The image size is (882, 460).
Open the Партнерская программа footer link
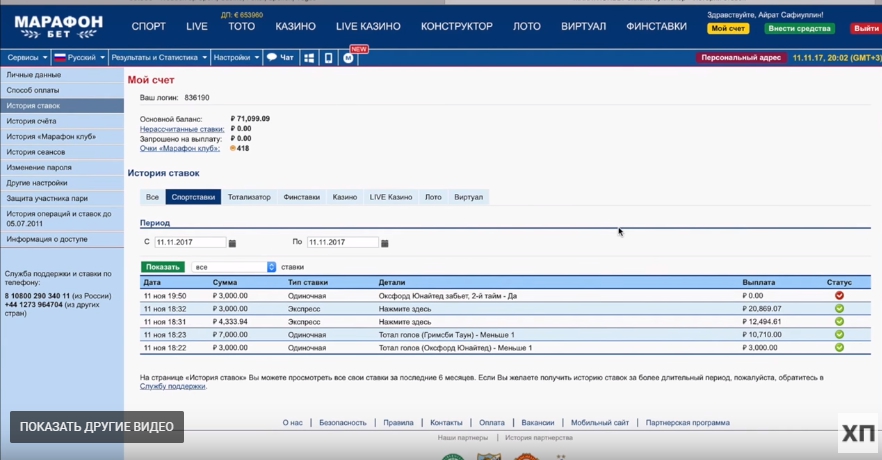[687, 422]
